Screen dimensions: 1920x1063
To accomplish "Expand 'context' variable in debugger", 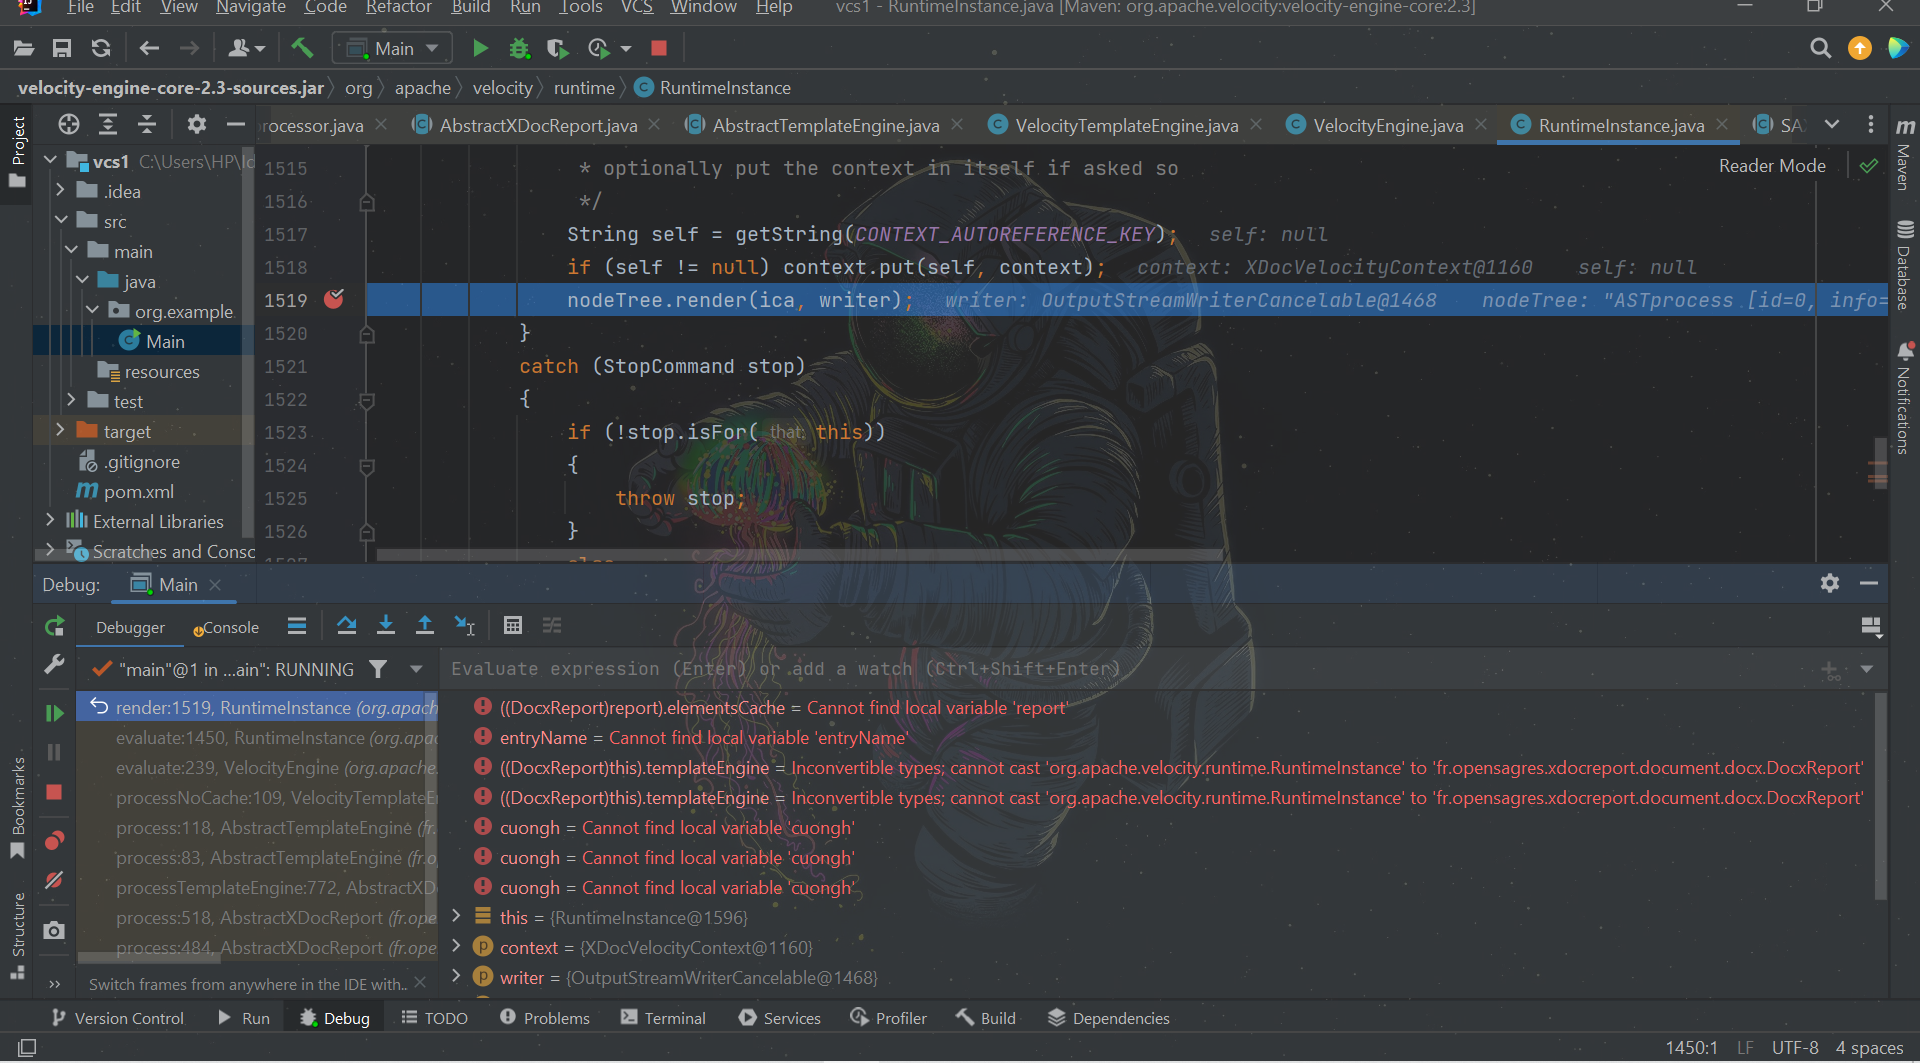I will pos(456,946).
